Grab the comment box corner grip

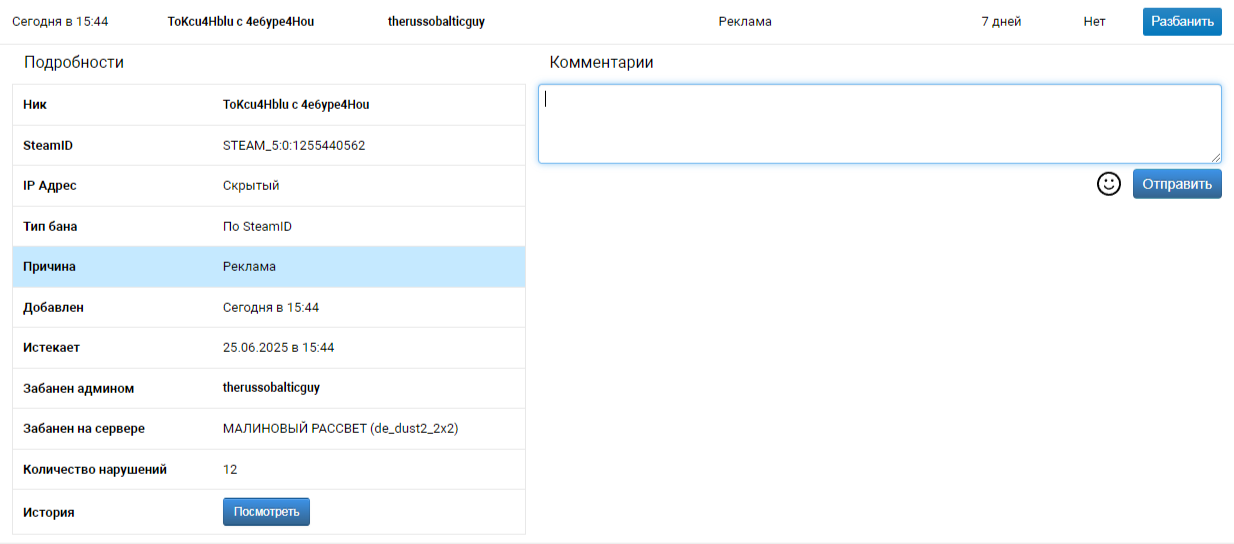pyautogui.click(x=1215, y=157)
